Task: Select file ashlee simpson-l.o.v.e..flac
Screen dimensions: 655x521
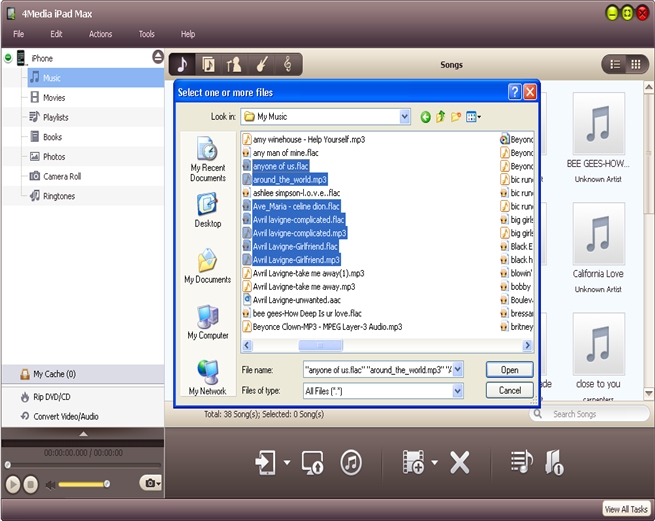Action: tap(292, 193)
